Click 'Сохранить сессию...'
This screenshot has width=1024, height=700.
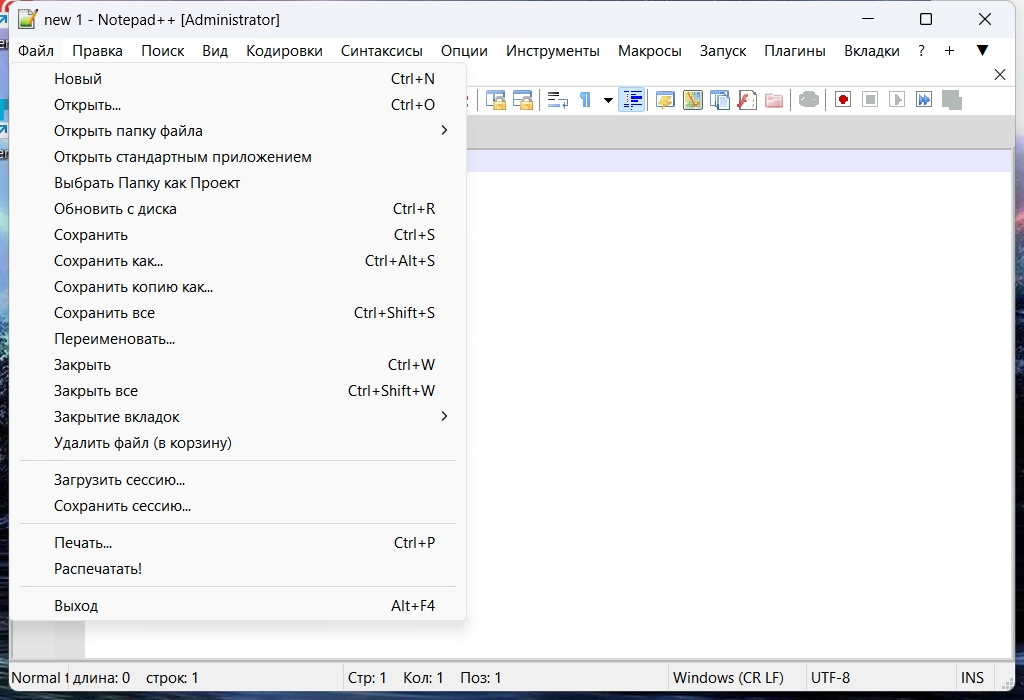click(x=238, y=507)
